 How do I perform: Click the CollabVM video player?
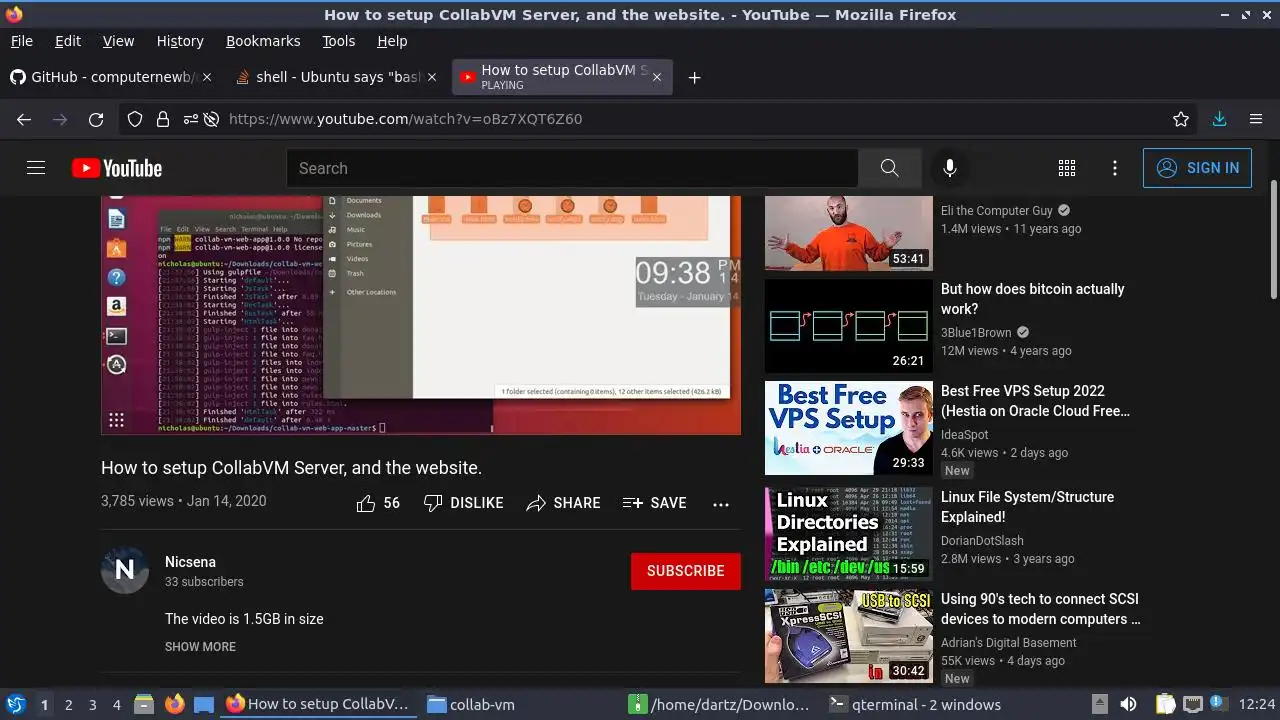(x=421, y=315)
